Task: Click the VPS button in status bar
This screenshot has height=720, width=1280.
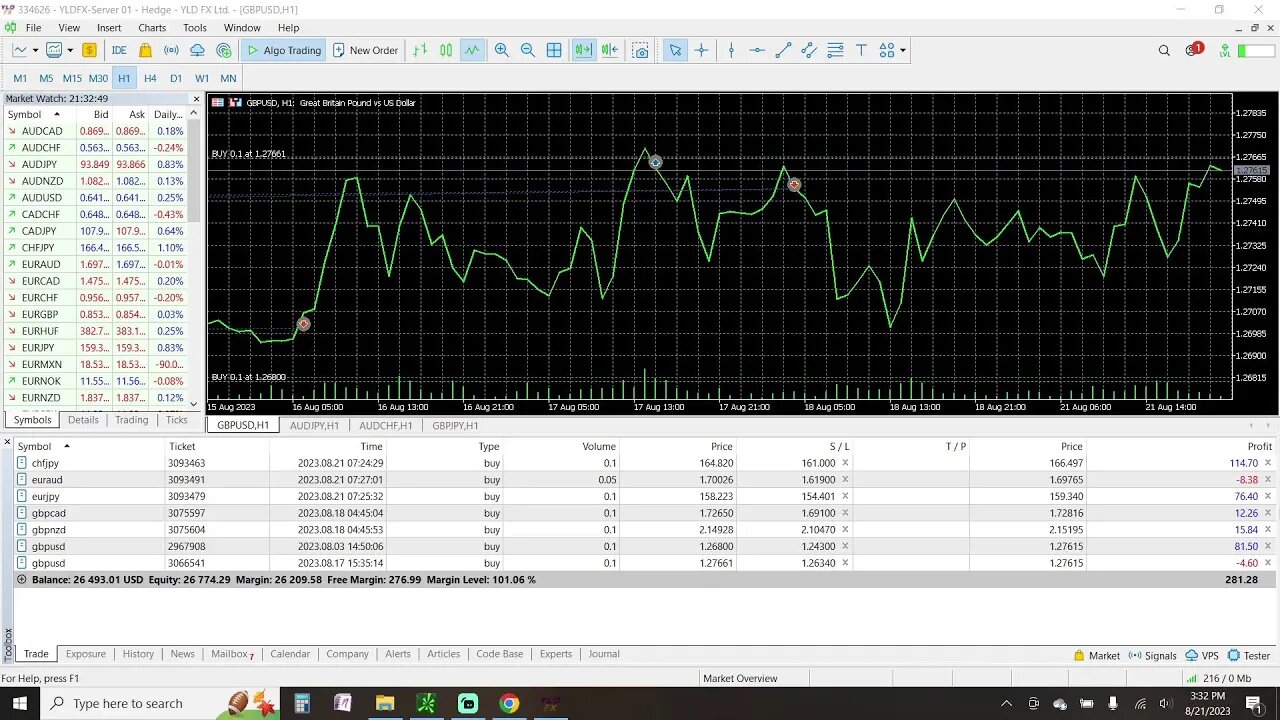Action: [1202, 656]
